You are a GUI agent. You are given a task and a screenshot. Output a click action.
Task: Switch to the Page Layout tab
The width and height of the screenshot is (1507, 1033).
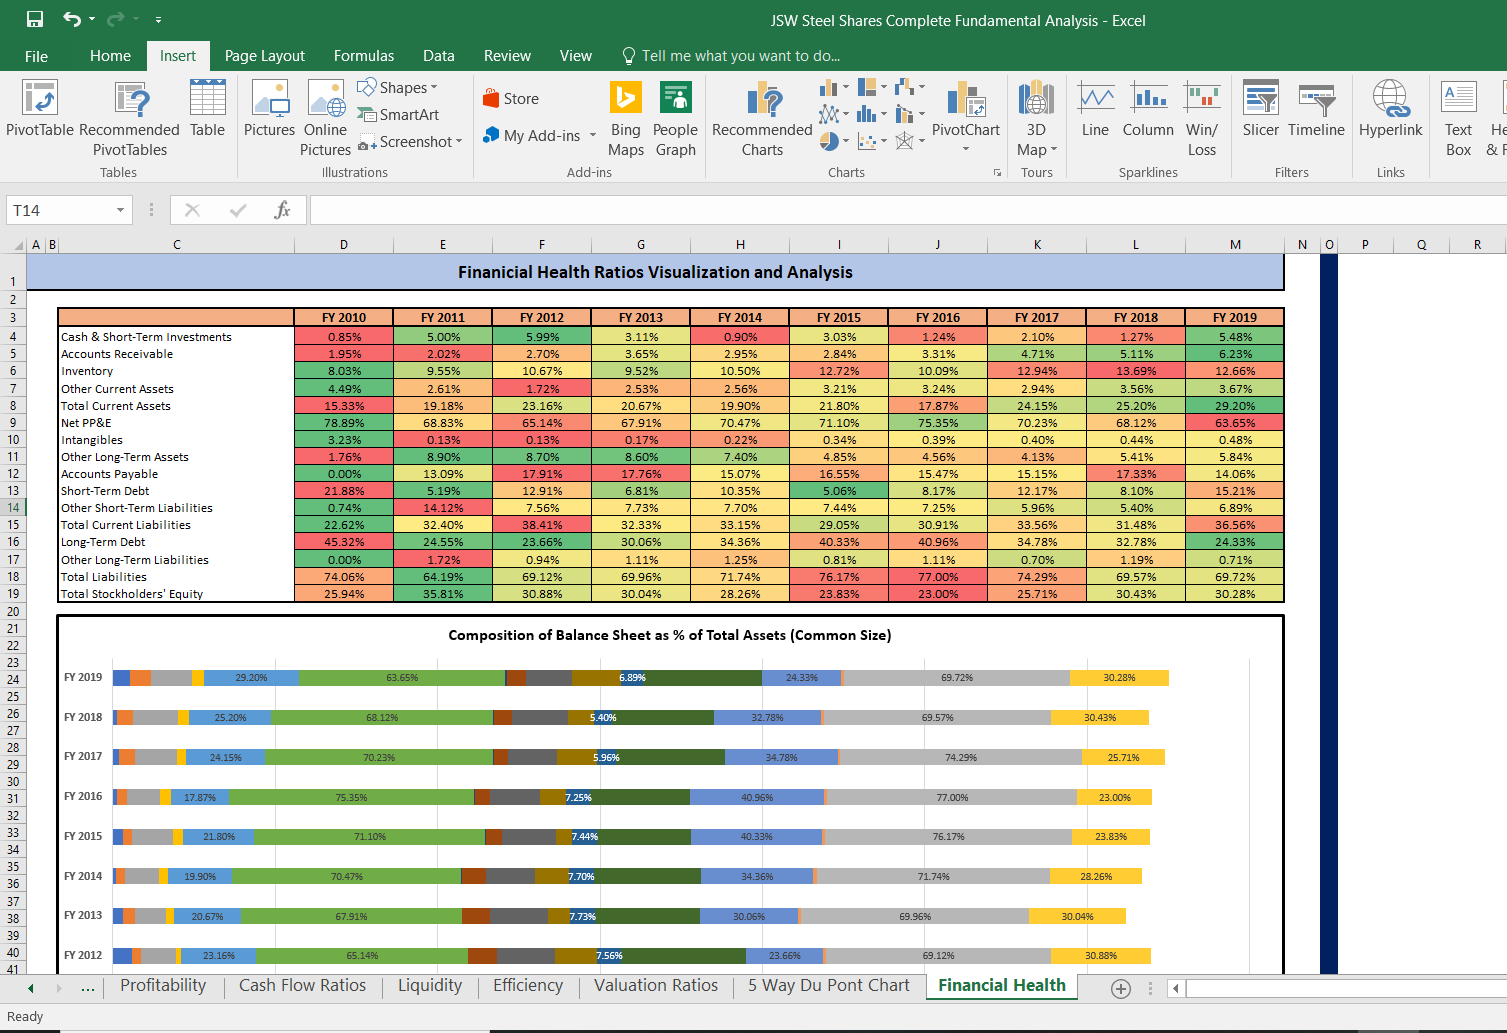point(265,56)
